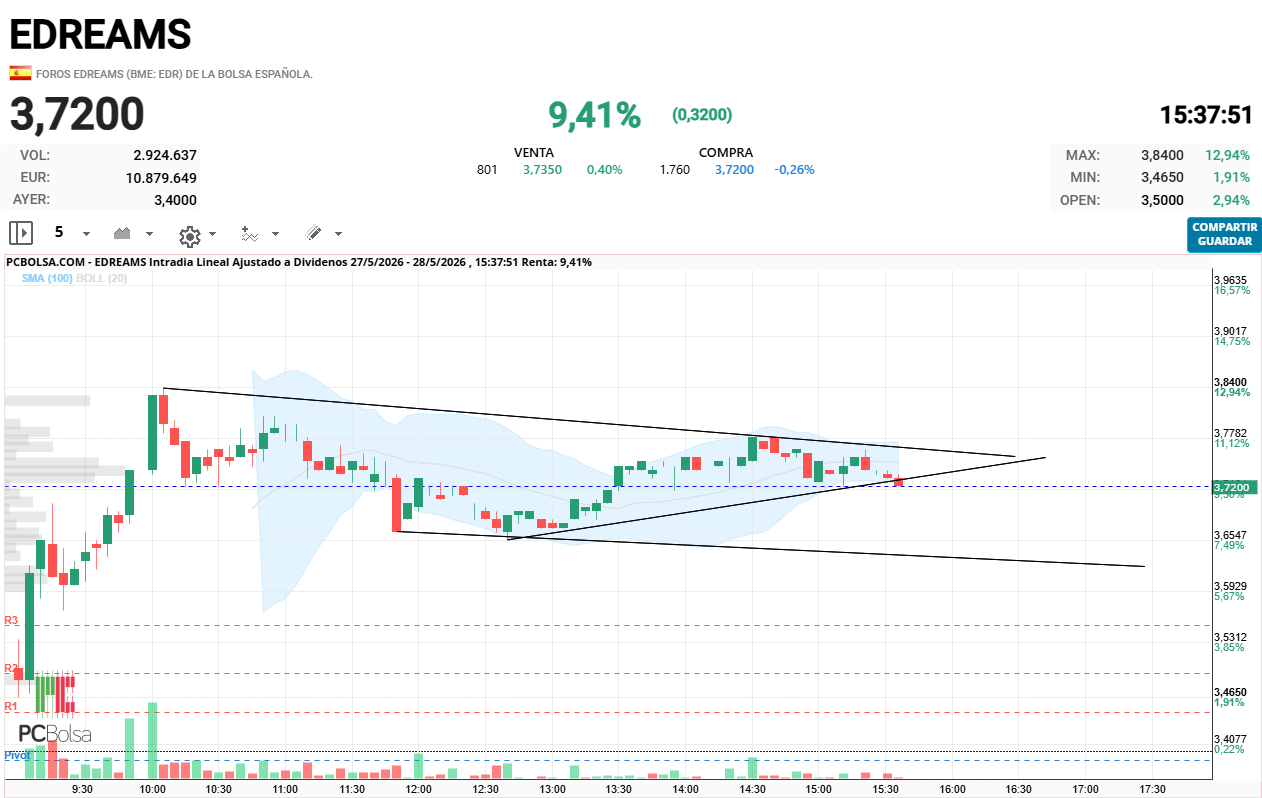Screen dimensions: 1262x798
Task: Click the 3,8400 price axis label
Action: click(1230, 382)
